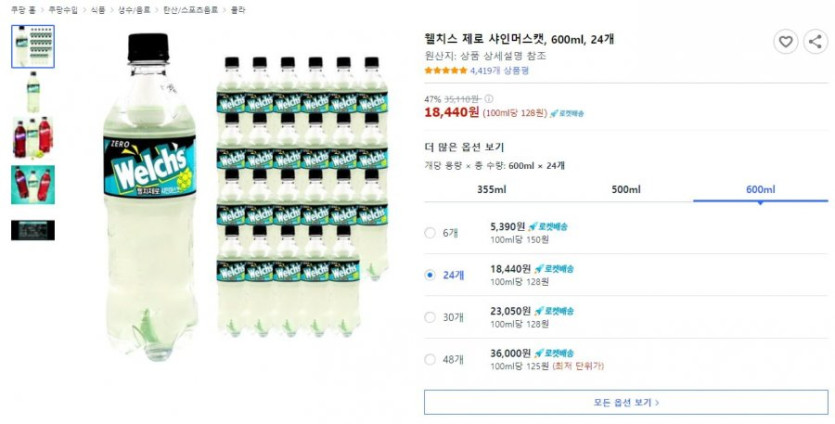
Task: Select the 24개 quantity radio button
Action: click(430, 275)
